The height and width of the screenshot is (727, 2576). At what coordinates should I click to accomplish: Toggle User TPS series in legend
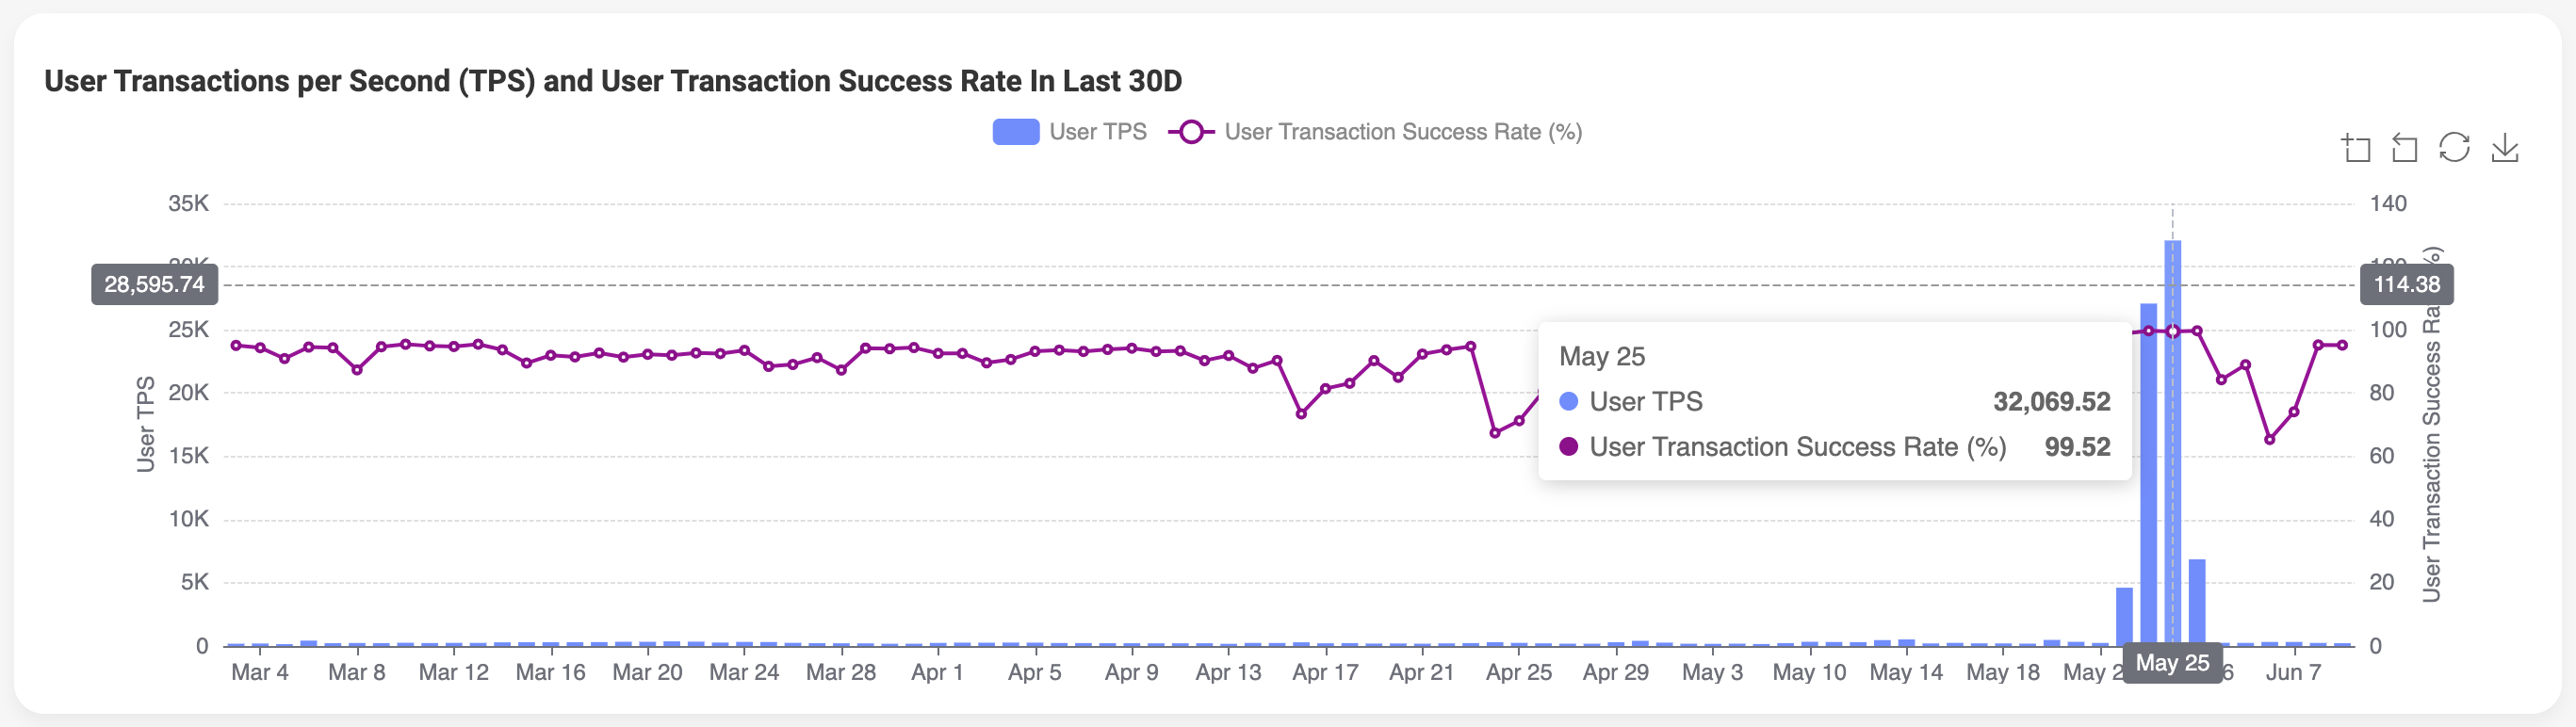[1097, 132]
